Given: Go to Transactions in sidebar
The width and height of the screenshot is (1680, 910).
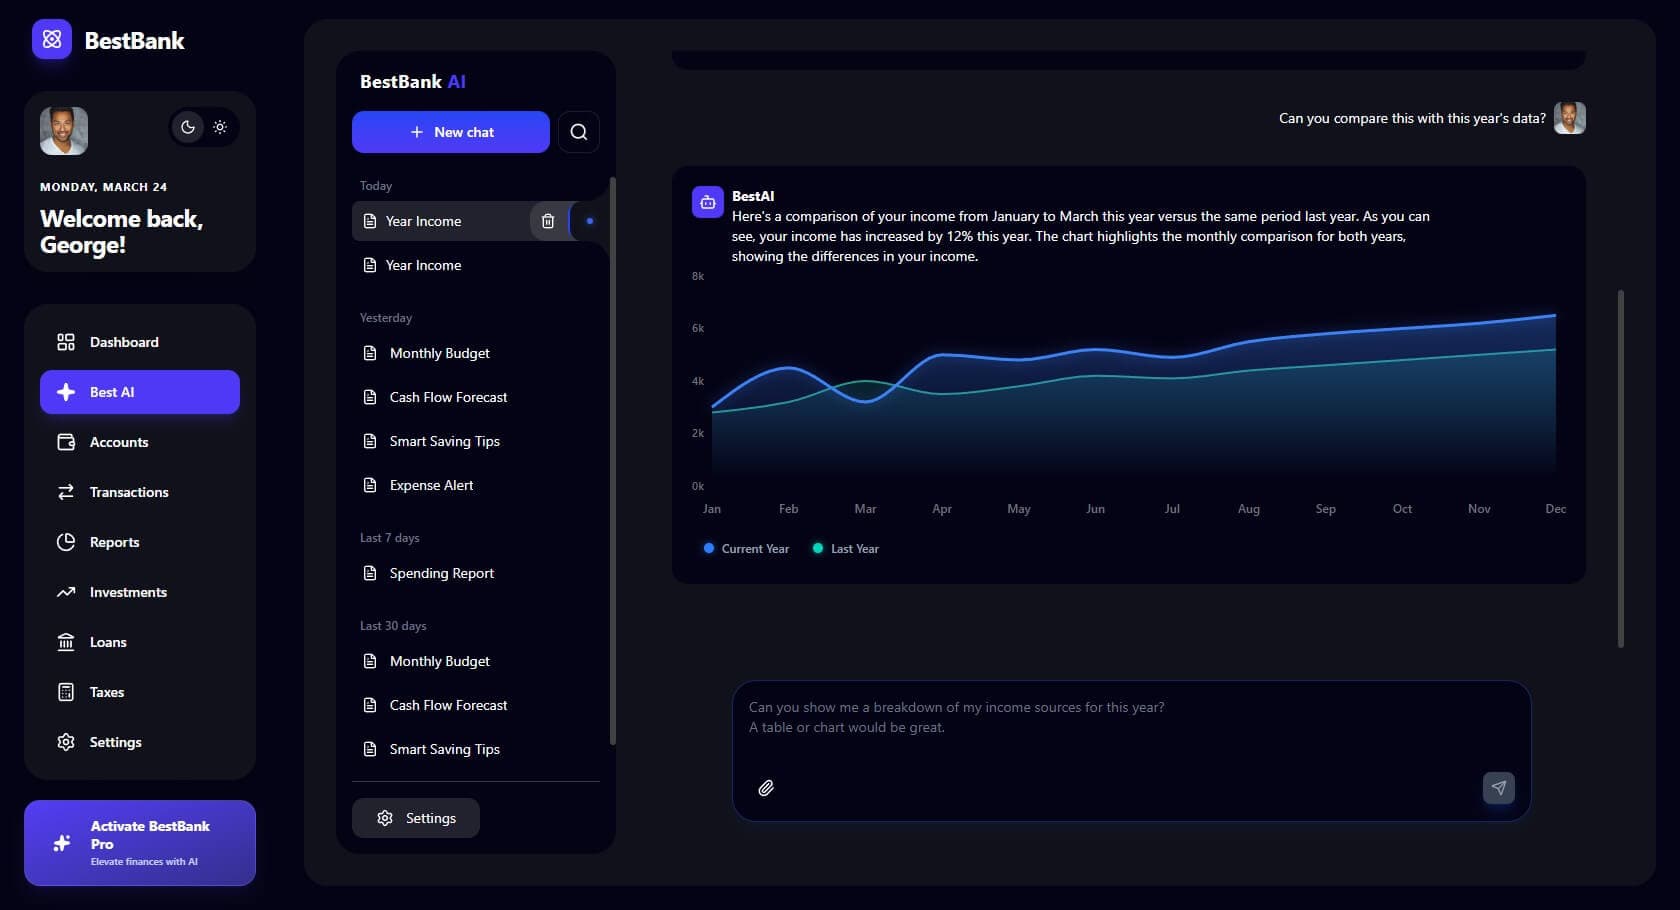Looking at the screenshot, I should click(x=129, y=492).
